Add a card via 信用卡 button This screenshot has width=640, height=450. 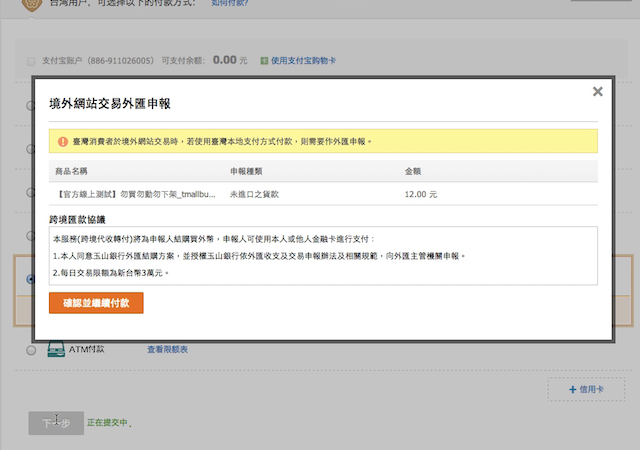point(586,389)
